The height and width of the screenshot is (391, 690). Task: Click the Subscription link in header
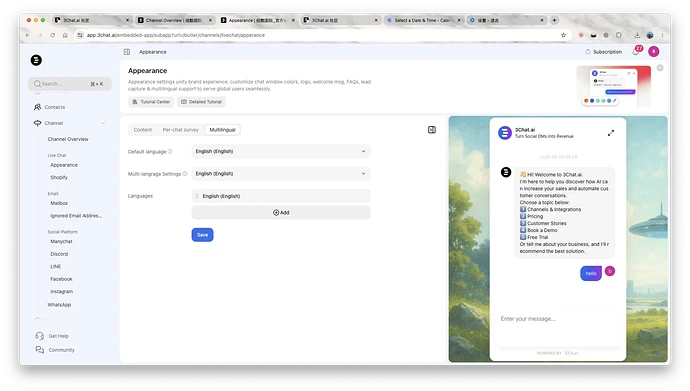point(604,52)
